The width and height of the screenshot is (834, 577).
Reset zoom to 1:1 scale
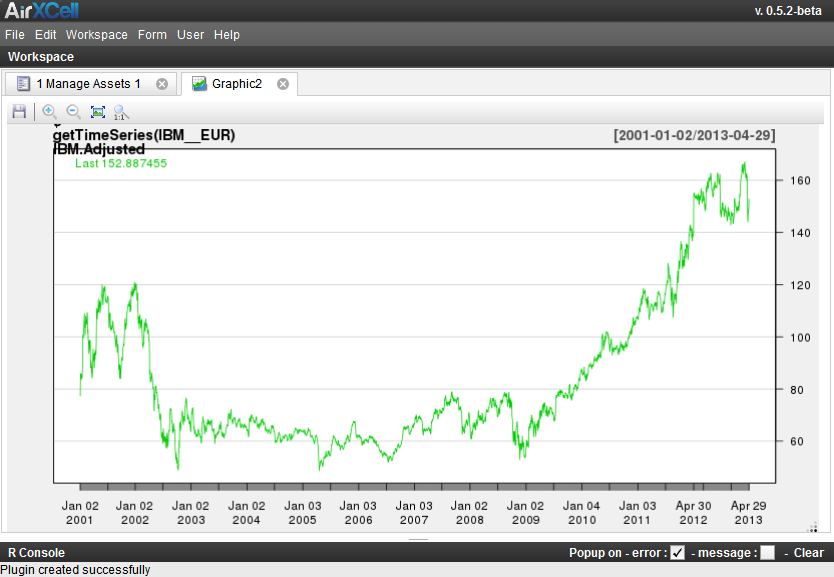pyautogui.click(x=121, y=112)
